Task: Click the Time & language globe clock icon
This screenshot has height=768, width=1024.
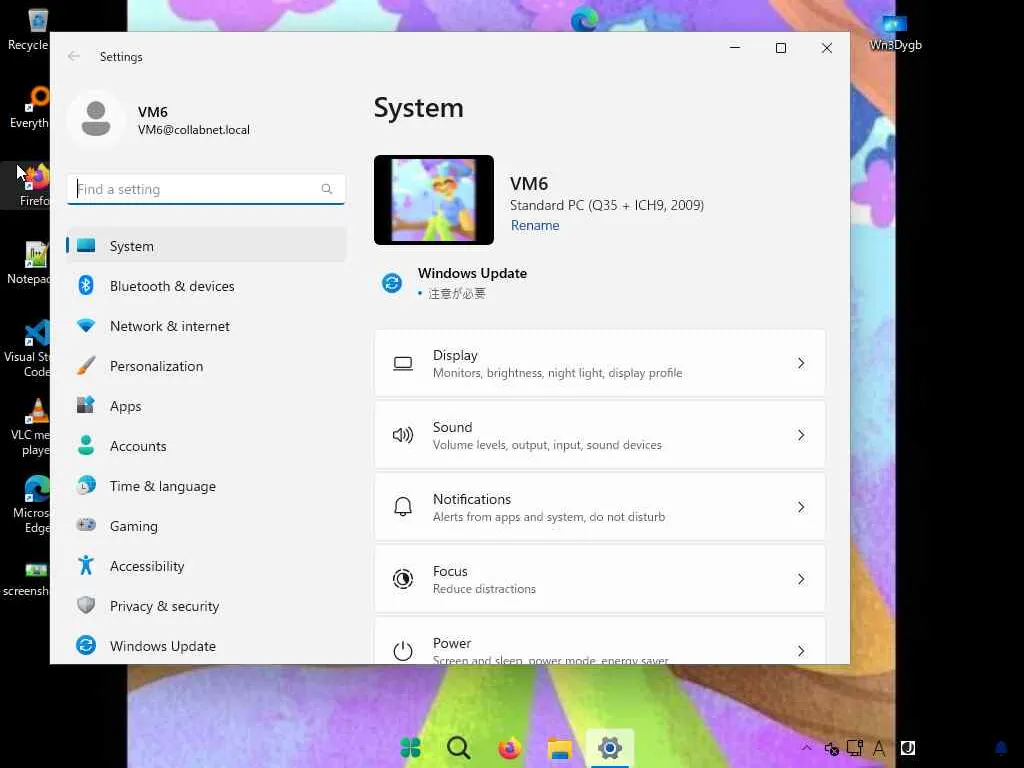Action: pos(86,485)
